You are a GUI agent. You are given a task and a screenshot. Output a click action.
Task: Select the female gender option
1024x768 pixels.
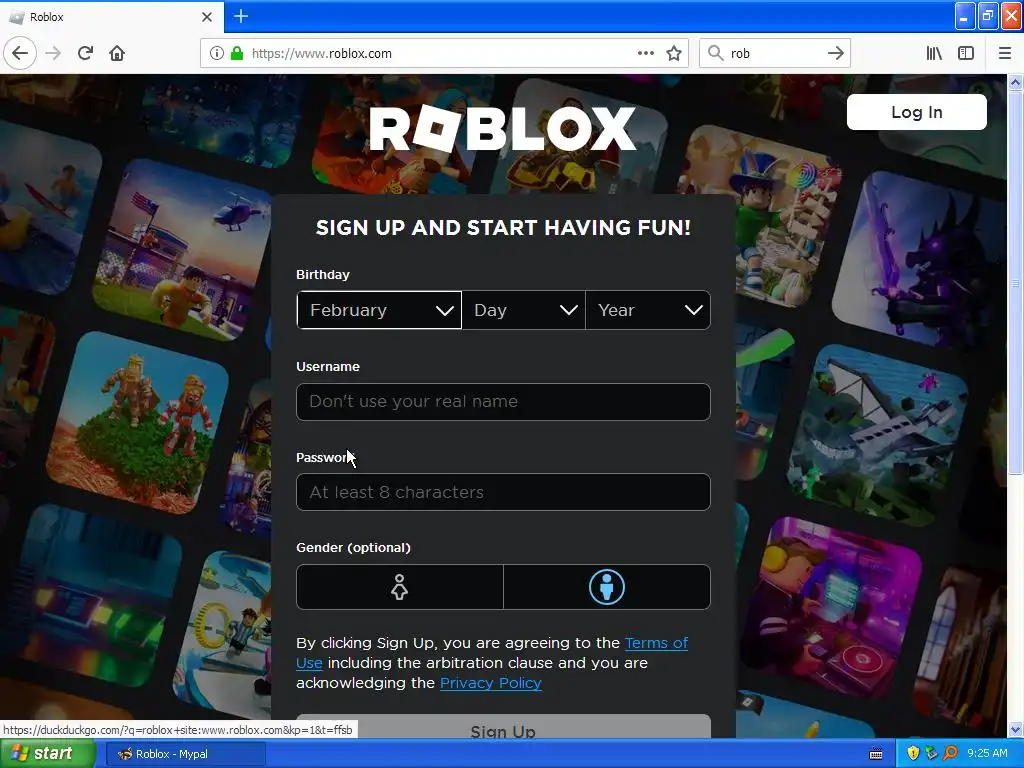(400, 586)
